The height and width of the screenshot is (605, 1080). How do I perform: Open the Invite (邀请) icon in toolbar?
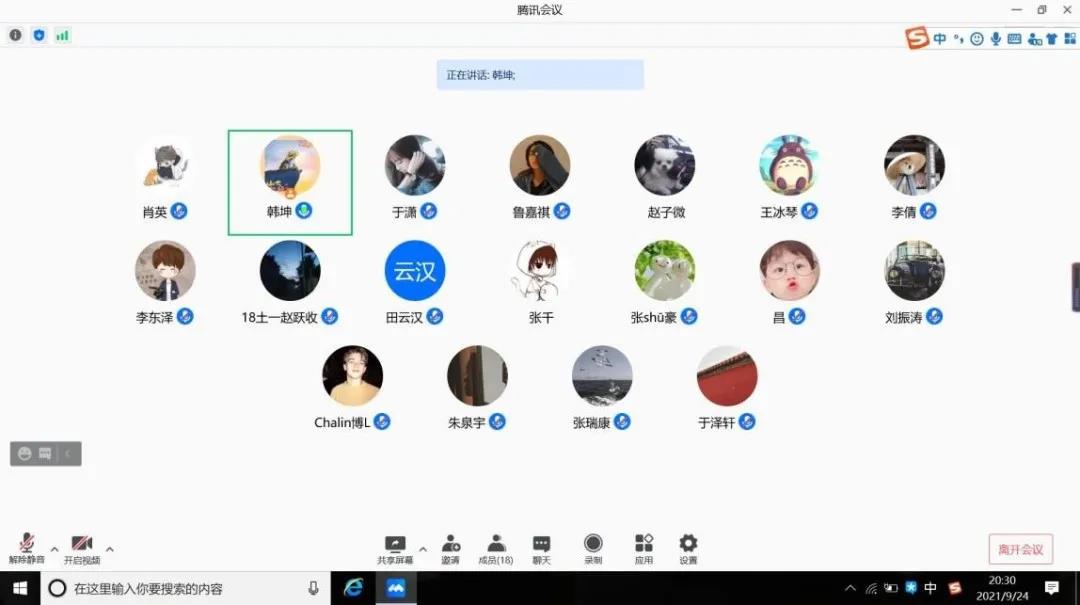[450, 545]
